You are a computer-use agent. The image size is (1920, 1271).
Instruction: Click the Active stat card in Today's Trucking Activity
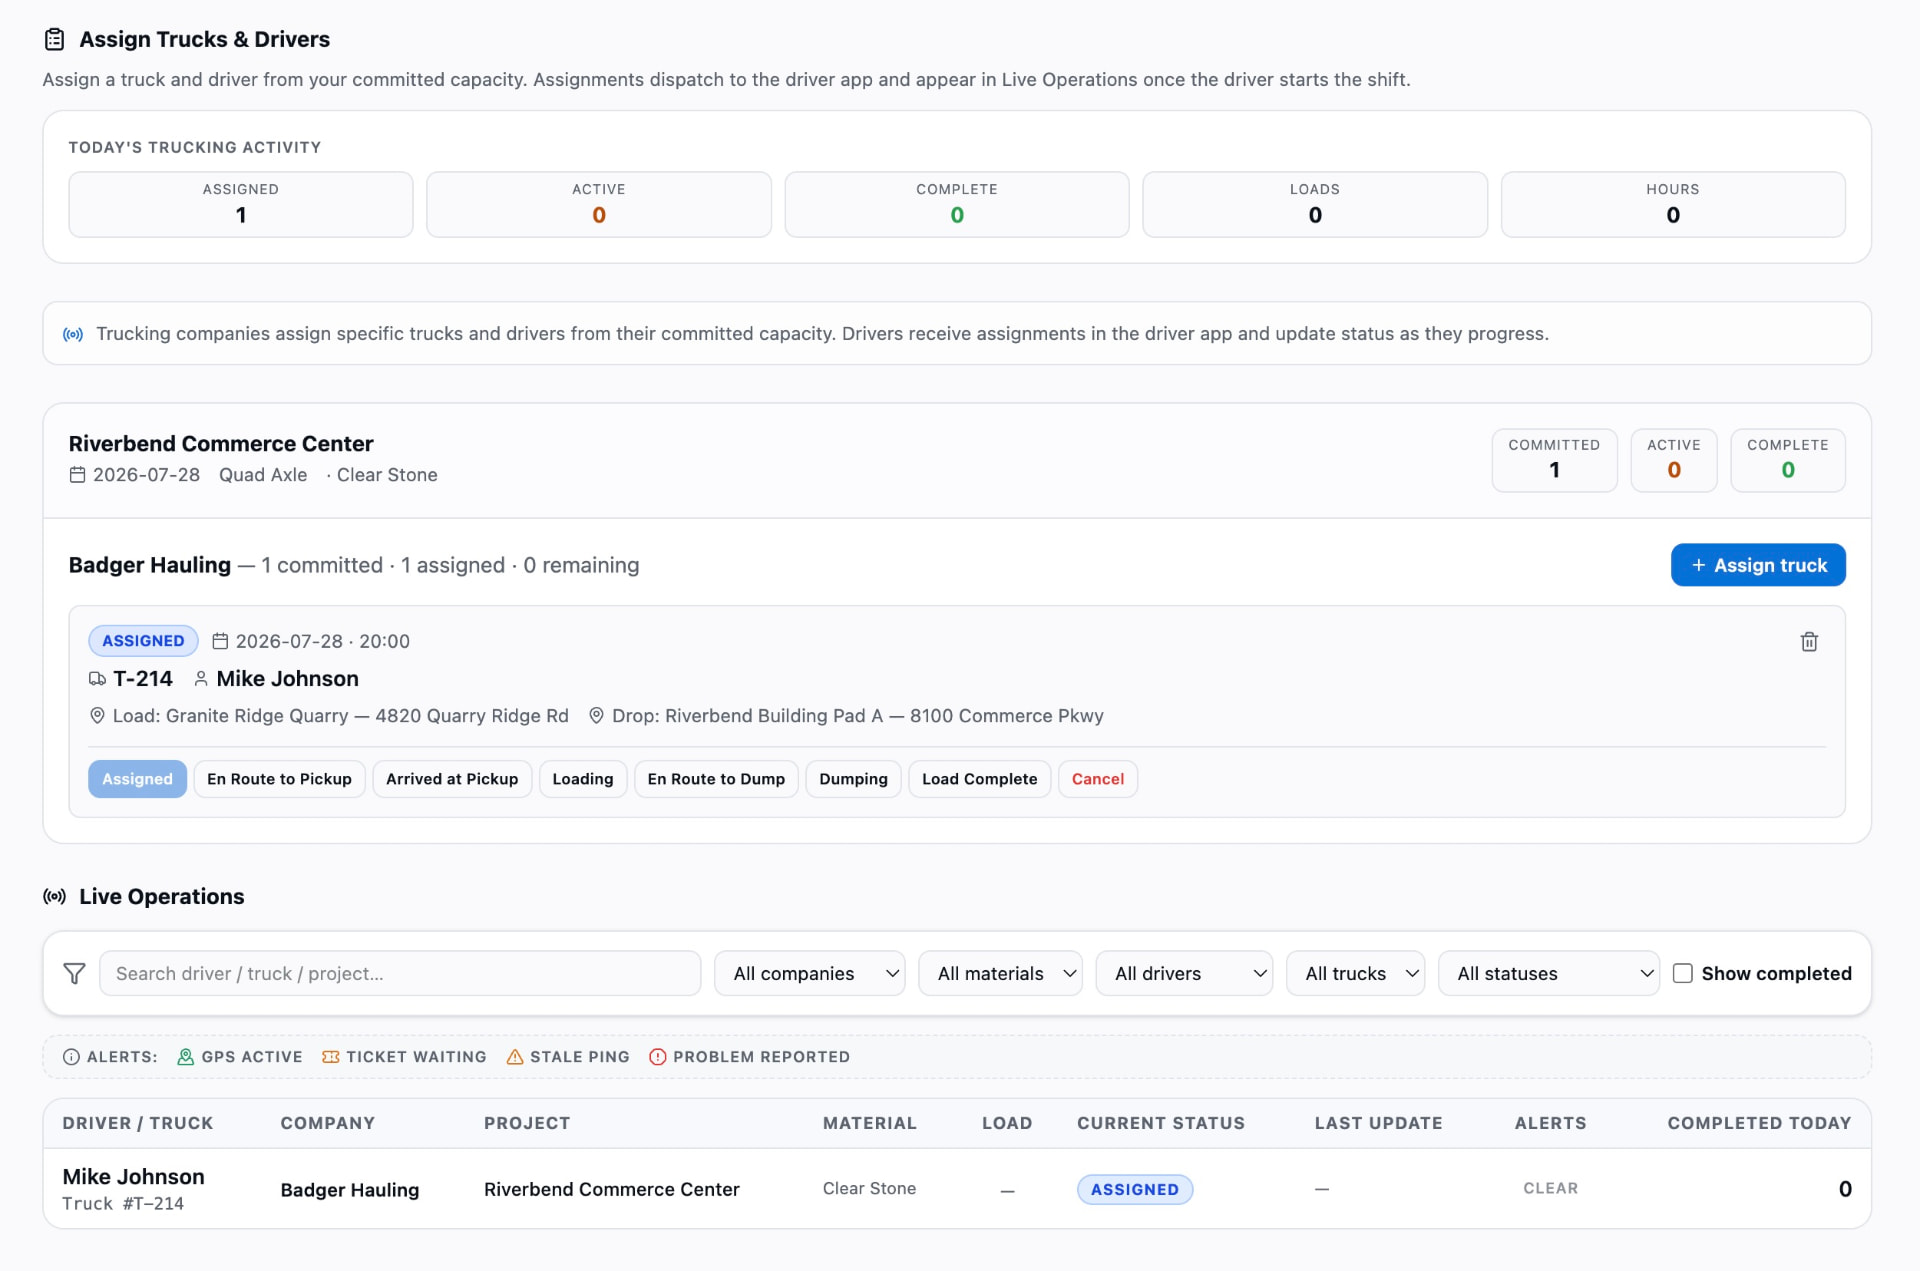pyautogui.click(x=599, y=205)
